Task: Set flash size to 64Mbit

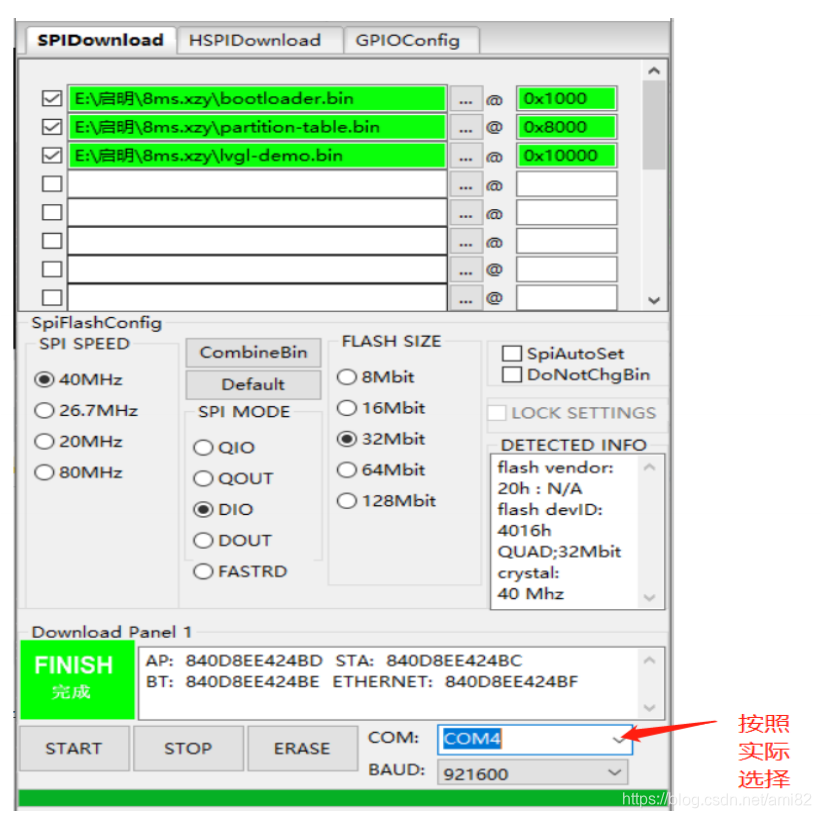Action: [x=381, y=469]
